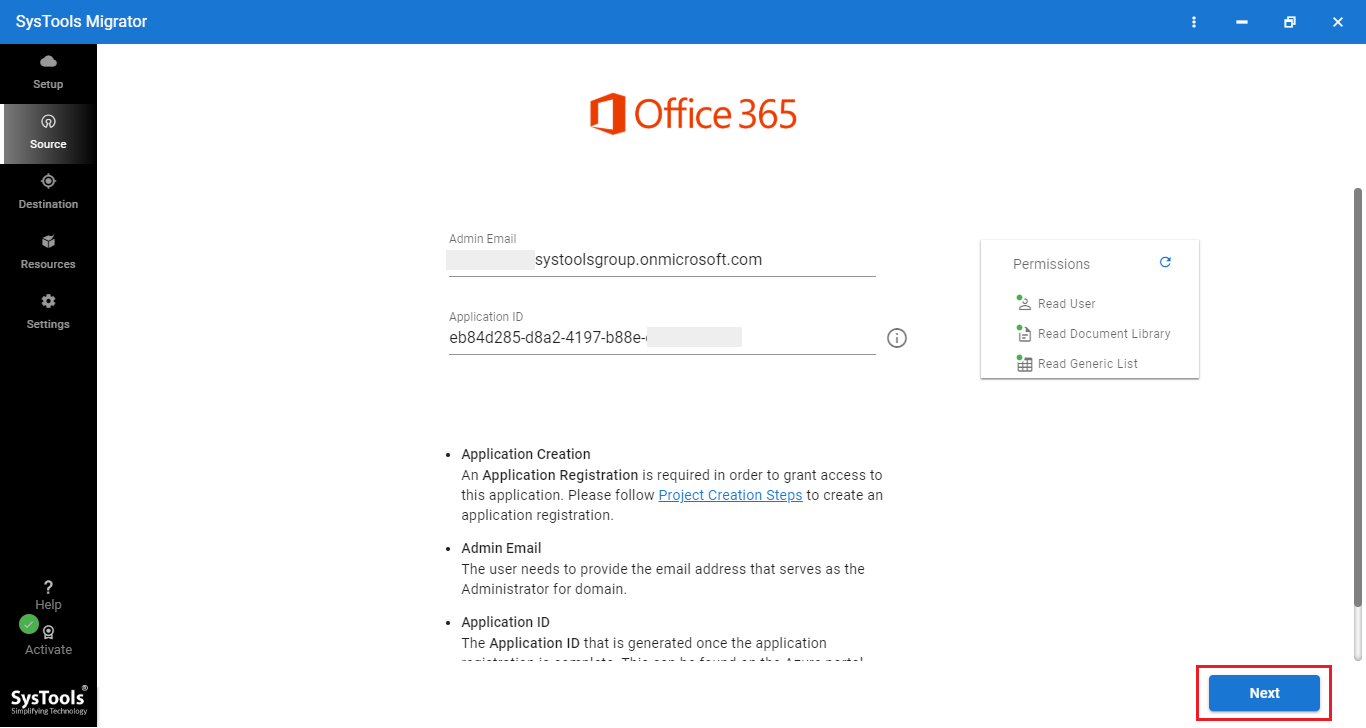Select the Destination tab label

[48, 204]
